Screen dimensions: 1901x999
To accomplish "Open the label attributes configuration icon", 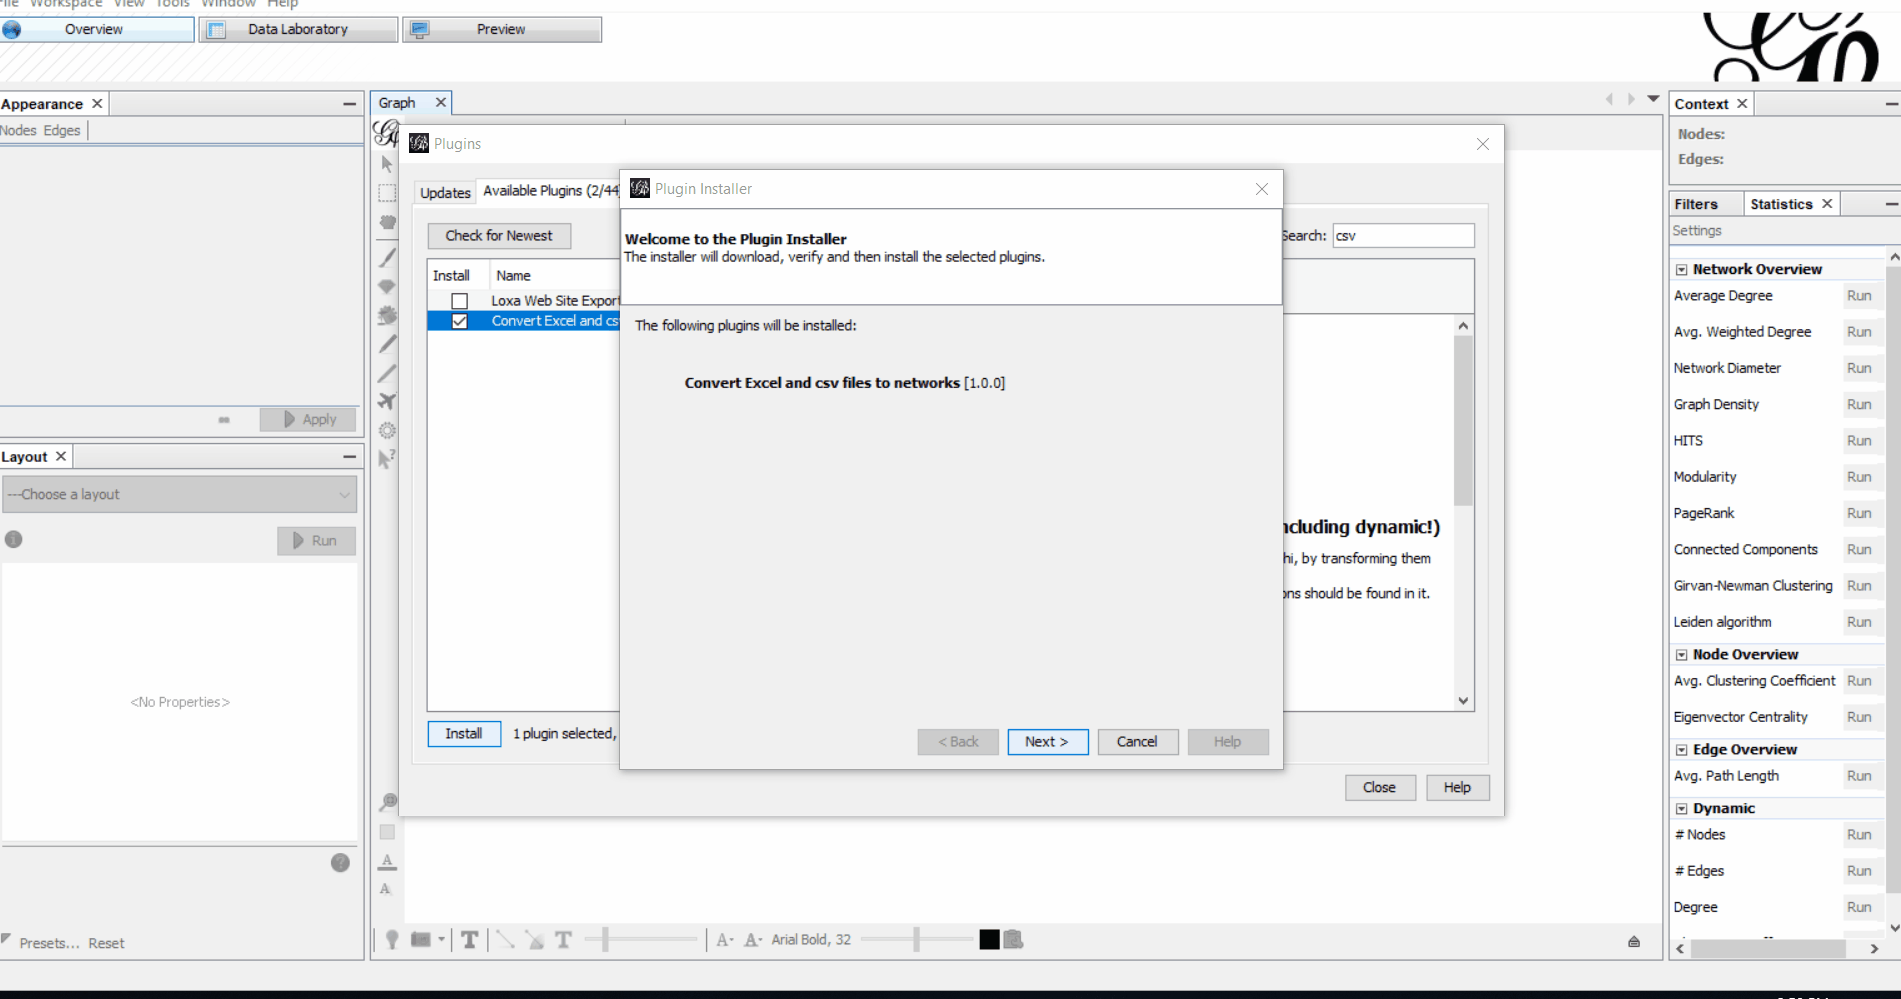I will [1013, 939].
